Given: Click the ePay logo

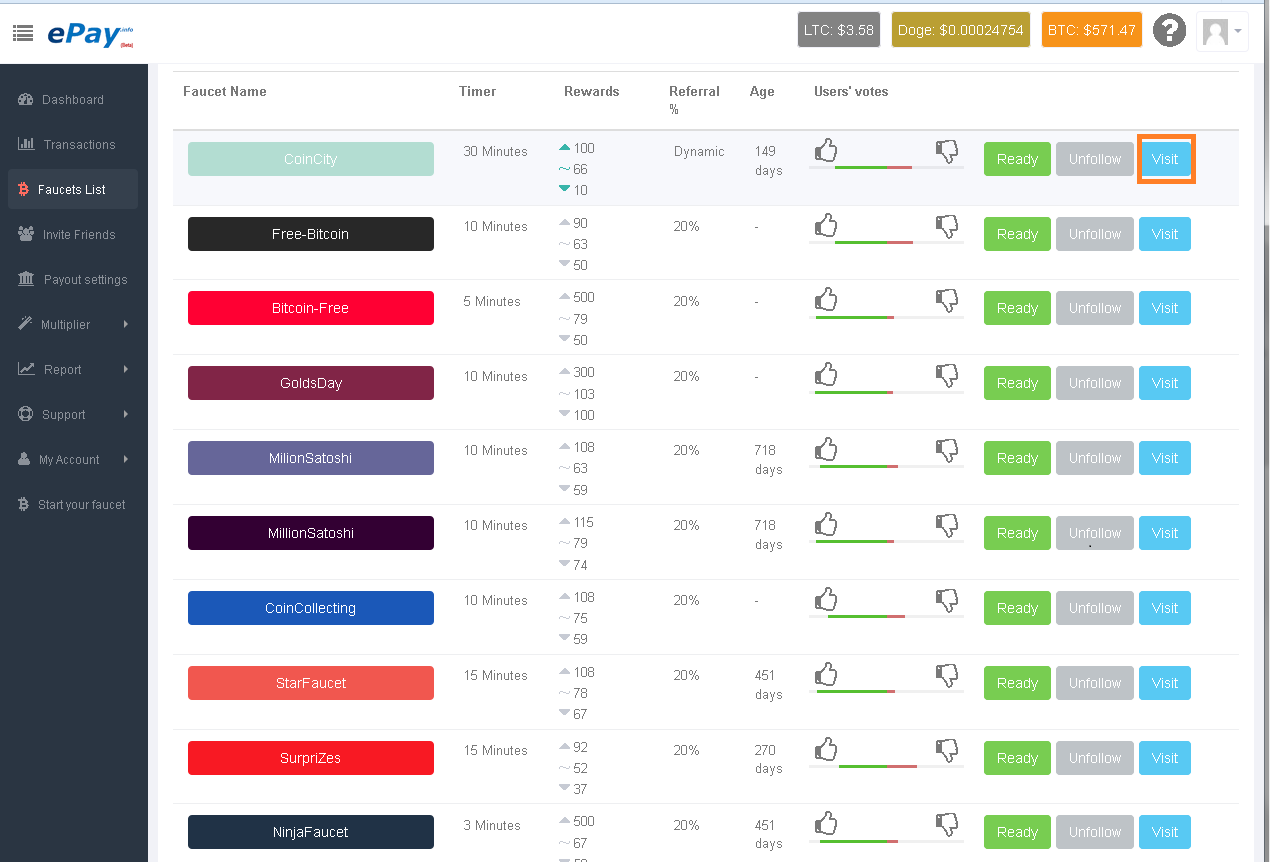Looking at the screenshot, I should [90, 33].
